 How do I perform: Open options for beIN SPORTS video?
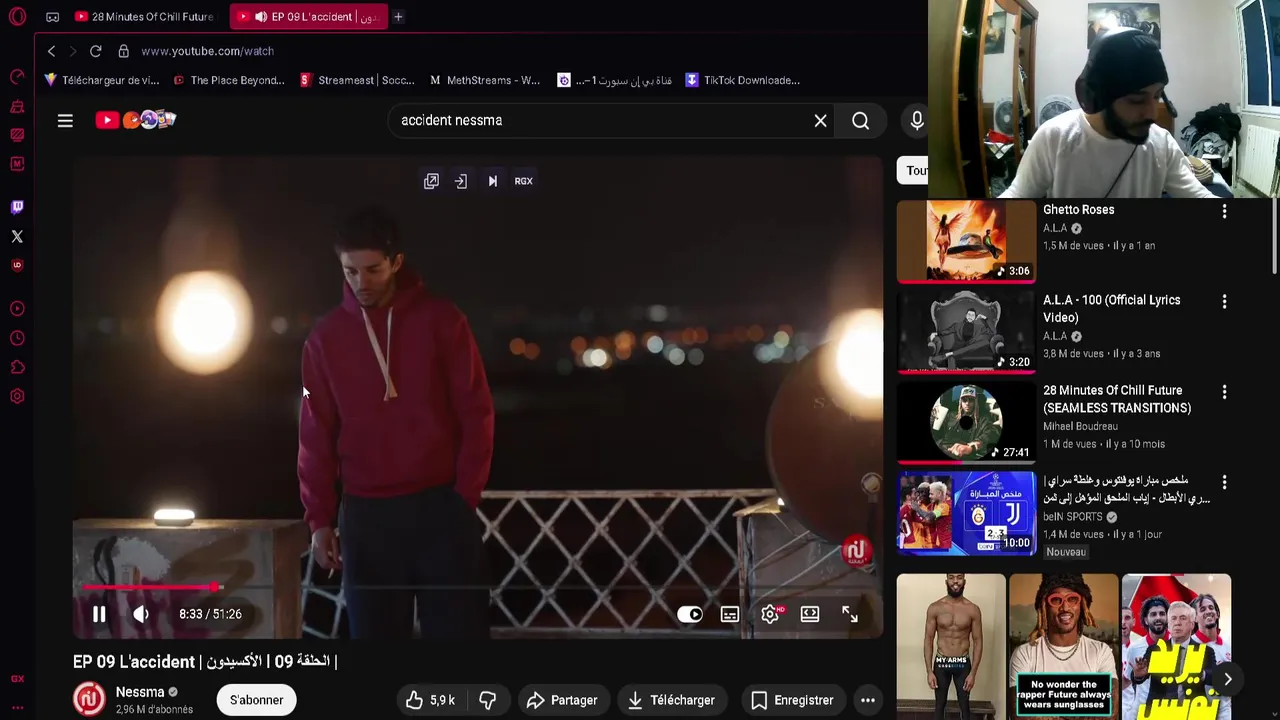pyautogui.click(x=1224, y=482)
